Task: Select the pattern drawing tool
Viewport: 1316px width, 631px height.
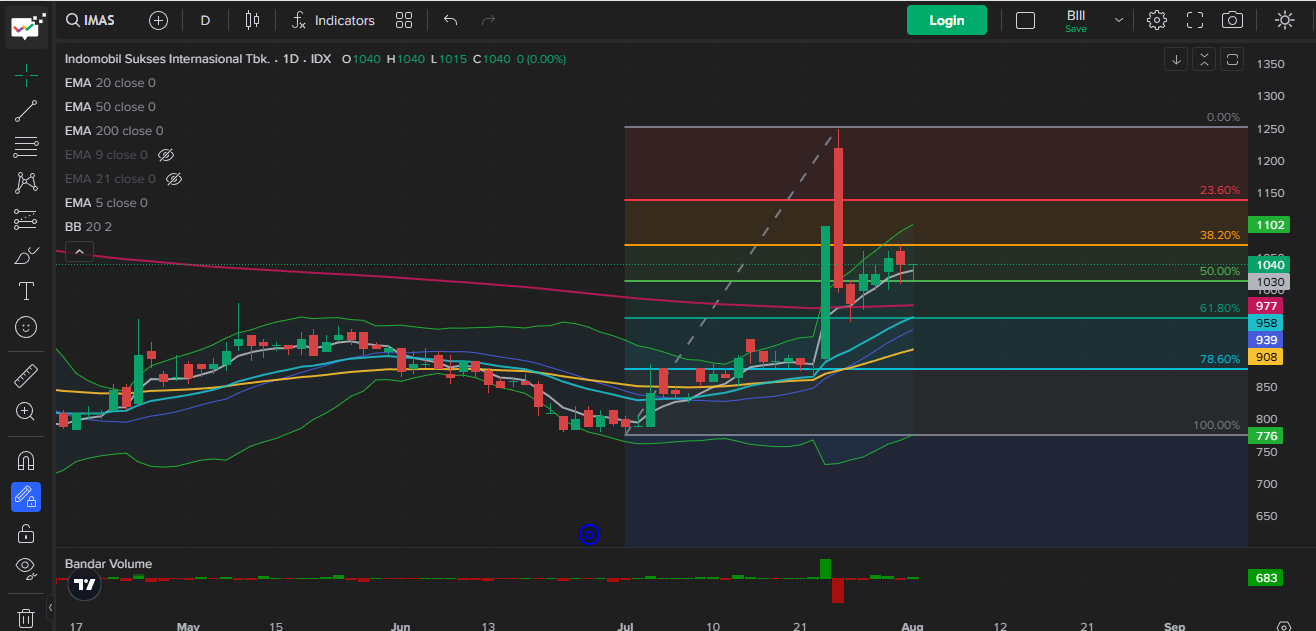Action: [27, 183]
